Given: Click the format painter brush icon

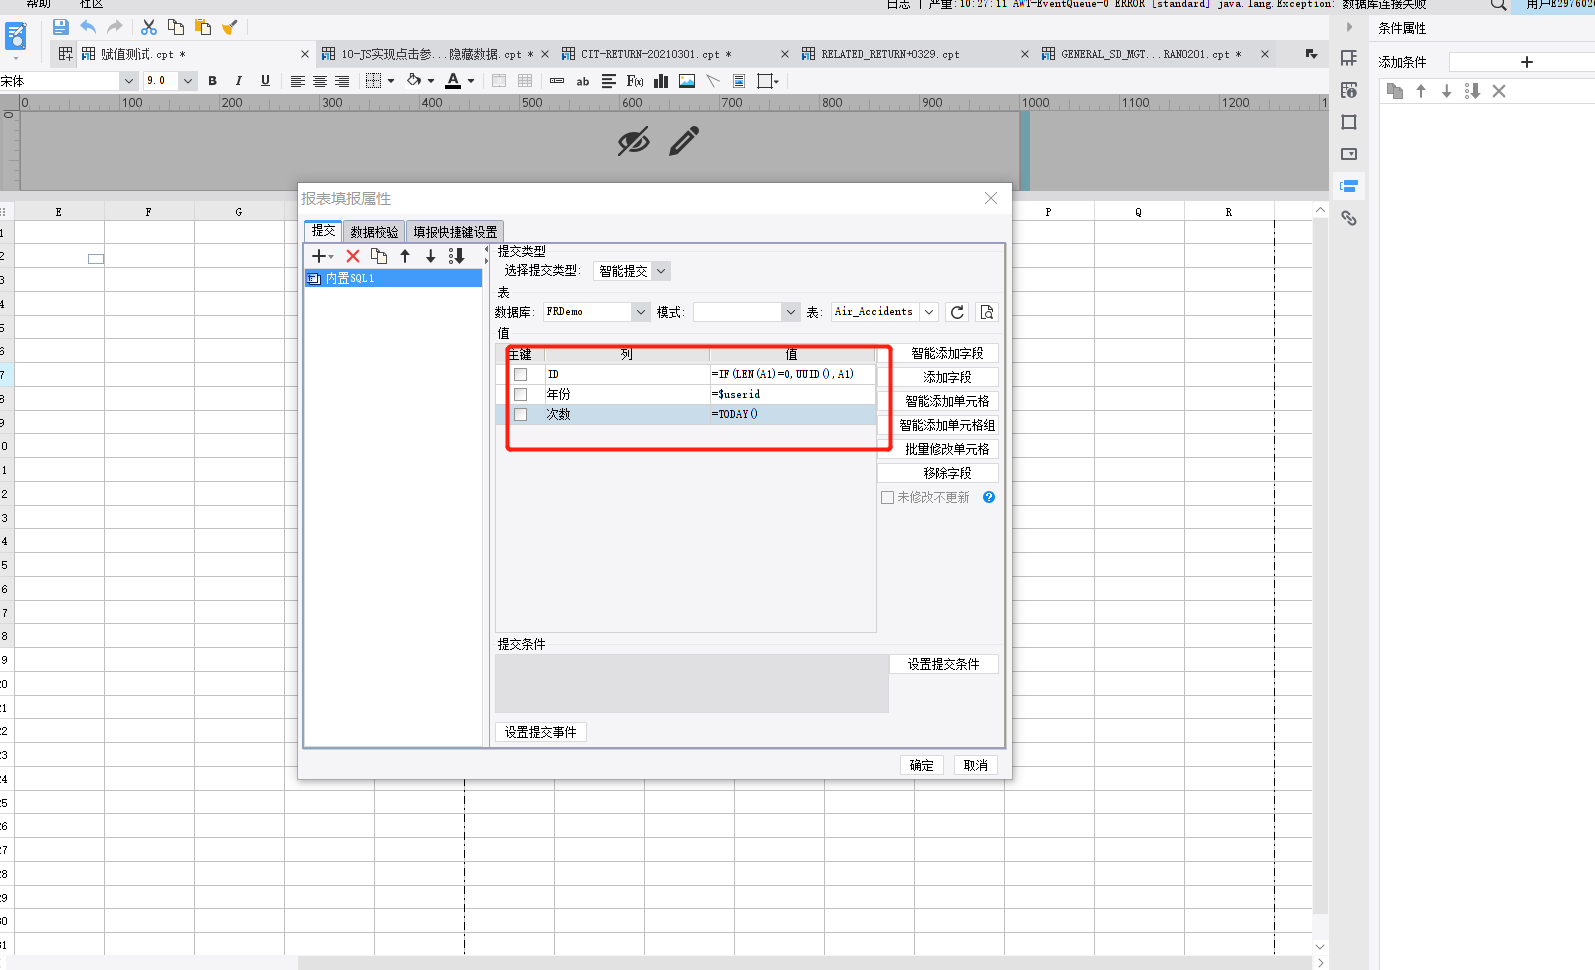Looking at the screenshot, I should [230, 27].
